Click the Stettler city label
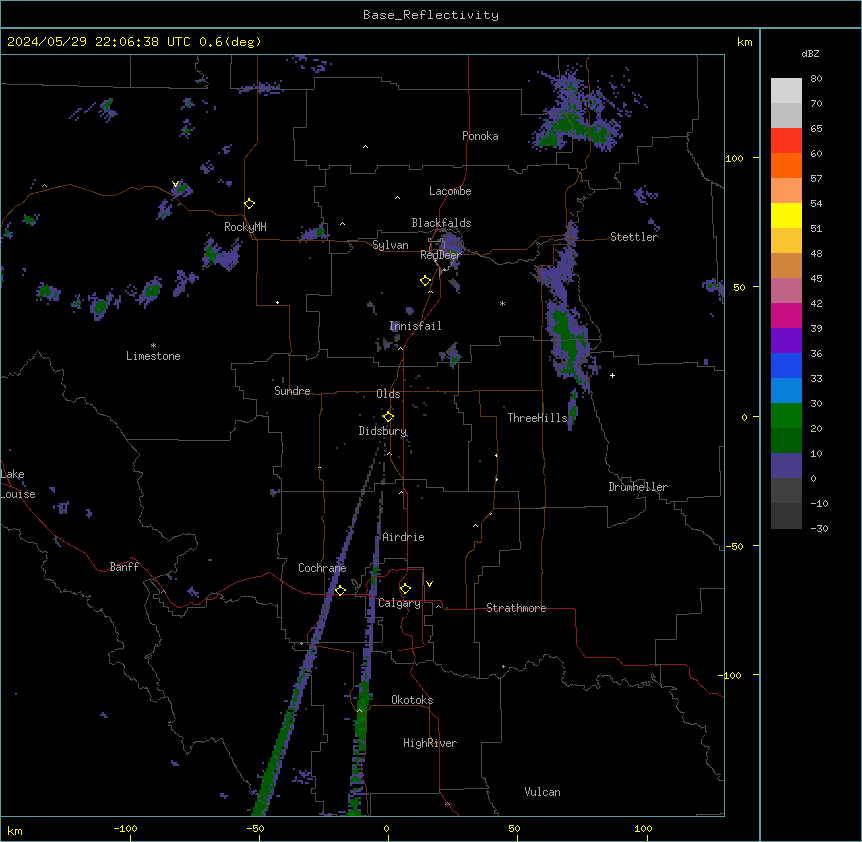 [x=634, y=237]
